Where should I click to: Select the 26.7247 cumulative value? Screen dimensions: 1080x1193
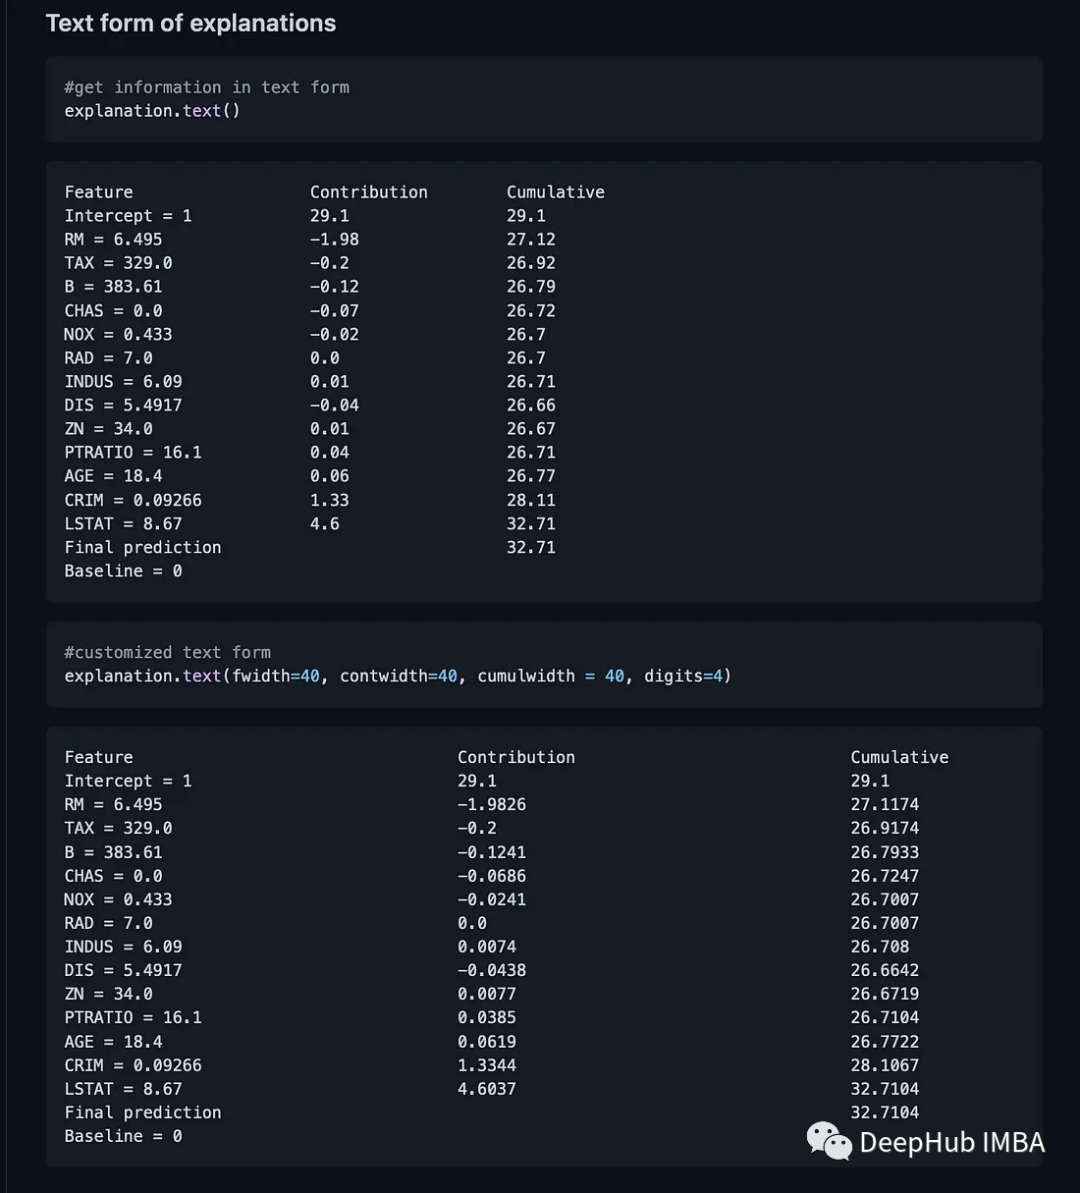click(884, 875)
